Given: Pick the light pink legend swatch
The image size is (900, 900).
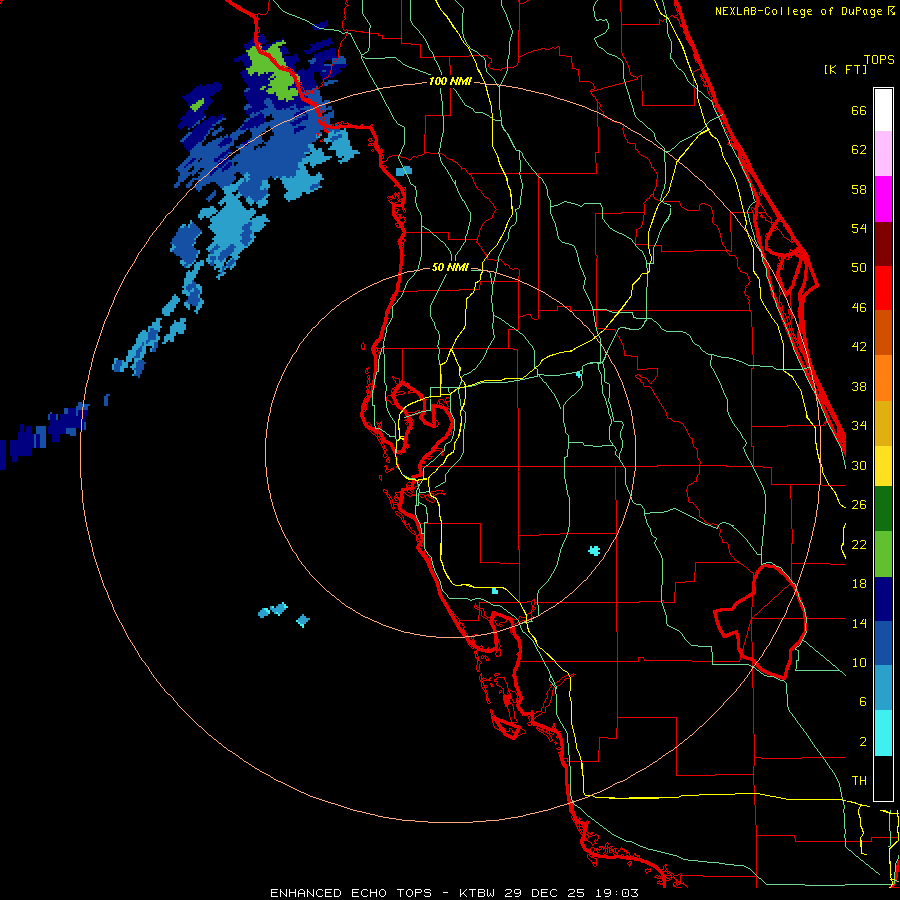Looking at the screenshot, I should tap(883, 154).
